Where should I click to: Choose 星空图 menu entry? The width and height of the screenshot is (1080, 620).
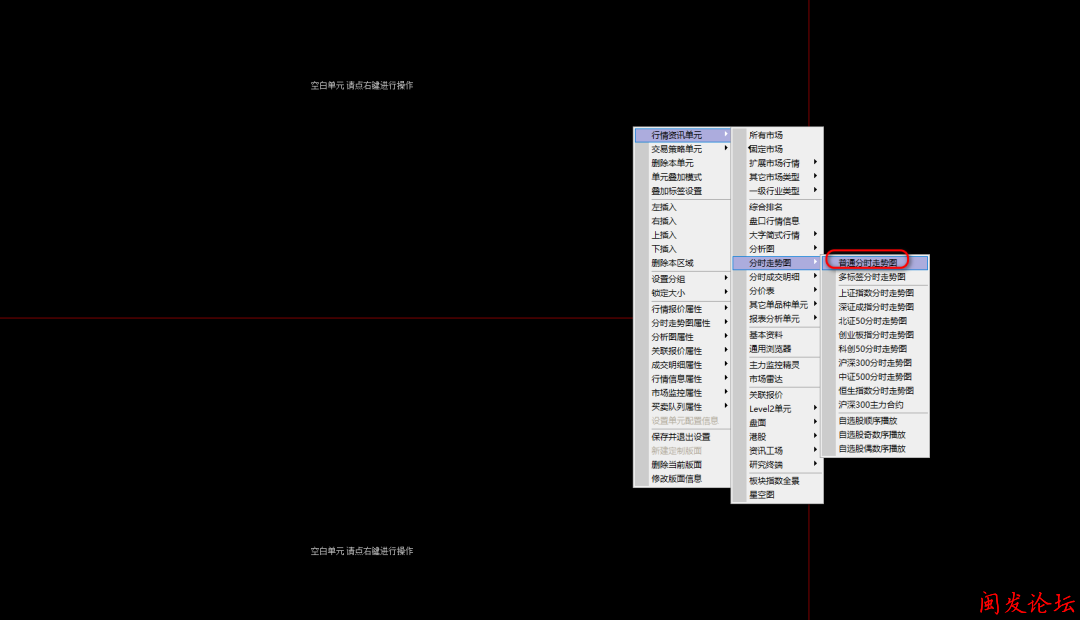click(x=762, y=495)
